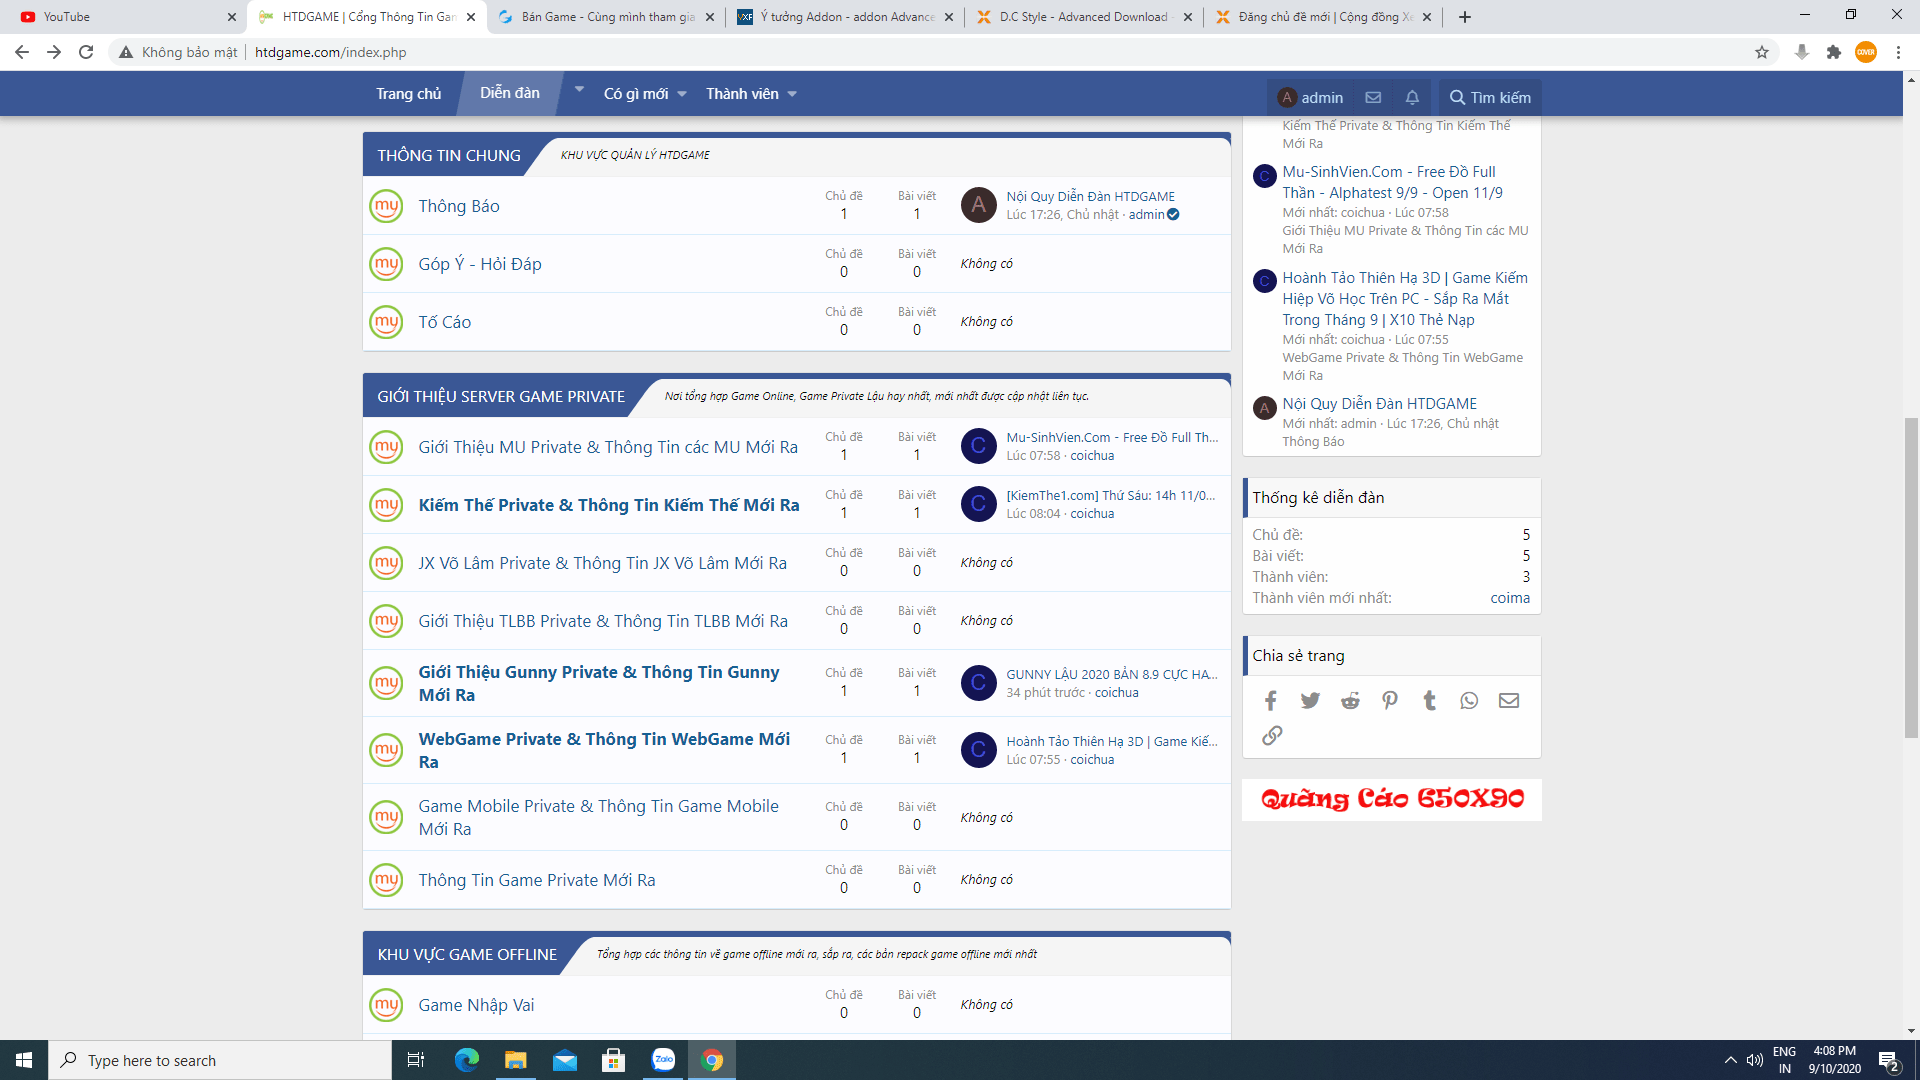Image resolution: width=1920 pixels, height=1080 pixels.
Task: Open Microsoft Store from taskbar
Action: pyautogui.click(x=613, y=1060)
